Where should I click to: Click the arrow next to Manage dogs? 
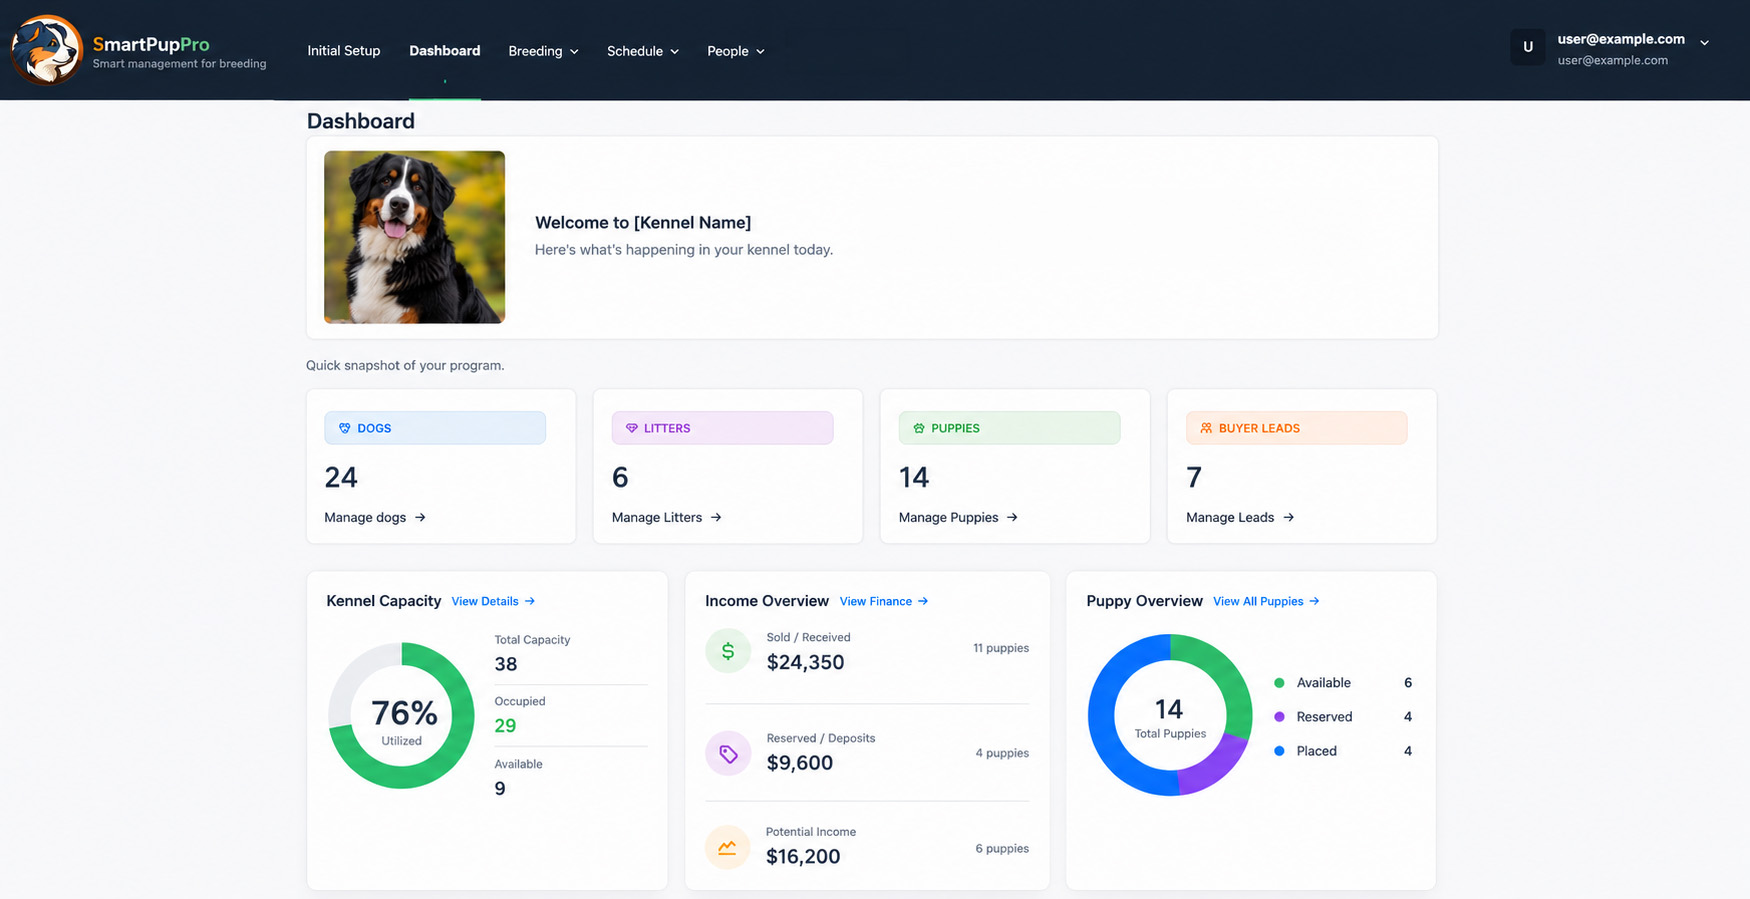420,518
